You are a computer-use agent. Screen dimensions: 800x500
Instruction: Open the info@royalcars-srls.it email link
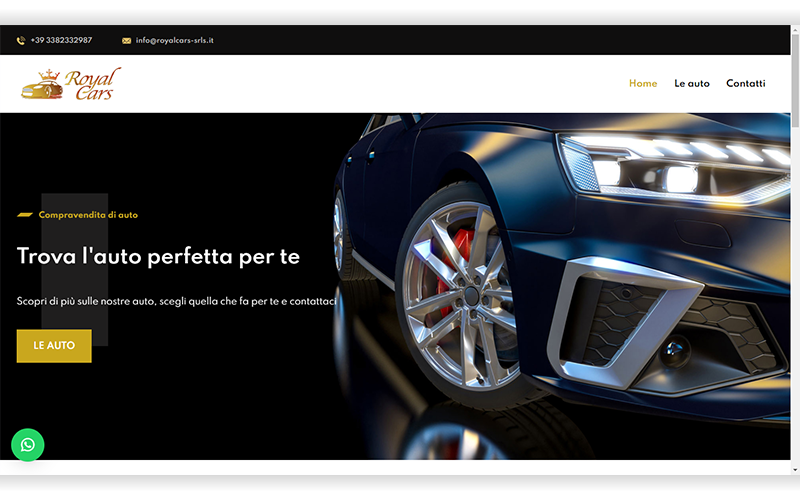174,40
